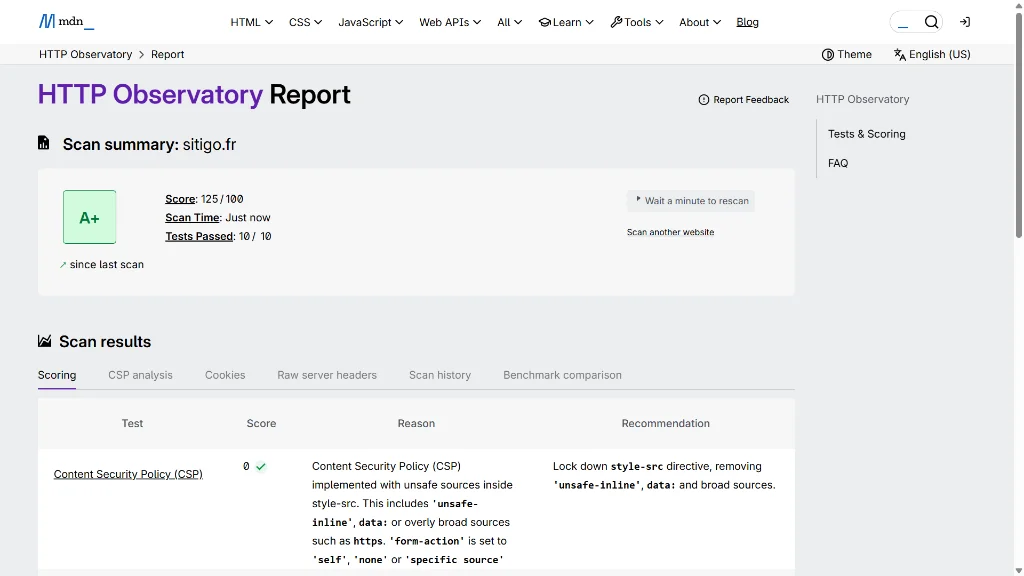Expand the HTML menu

pyautogui.click(x=251, y=22)
